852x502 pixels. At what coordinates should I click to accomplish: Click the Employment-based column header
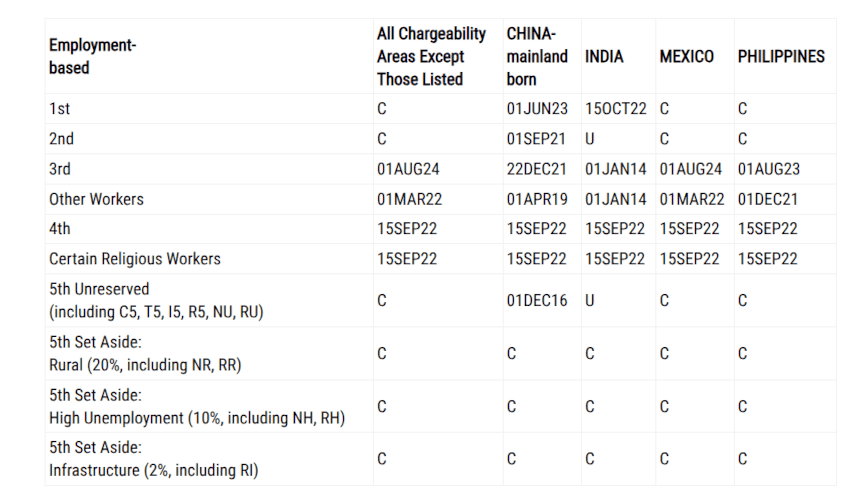(93, 56)
